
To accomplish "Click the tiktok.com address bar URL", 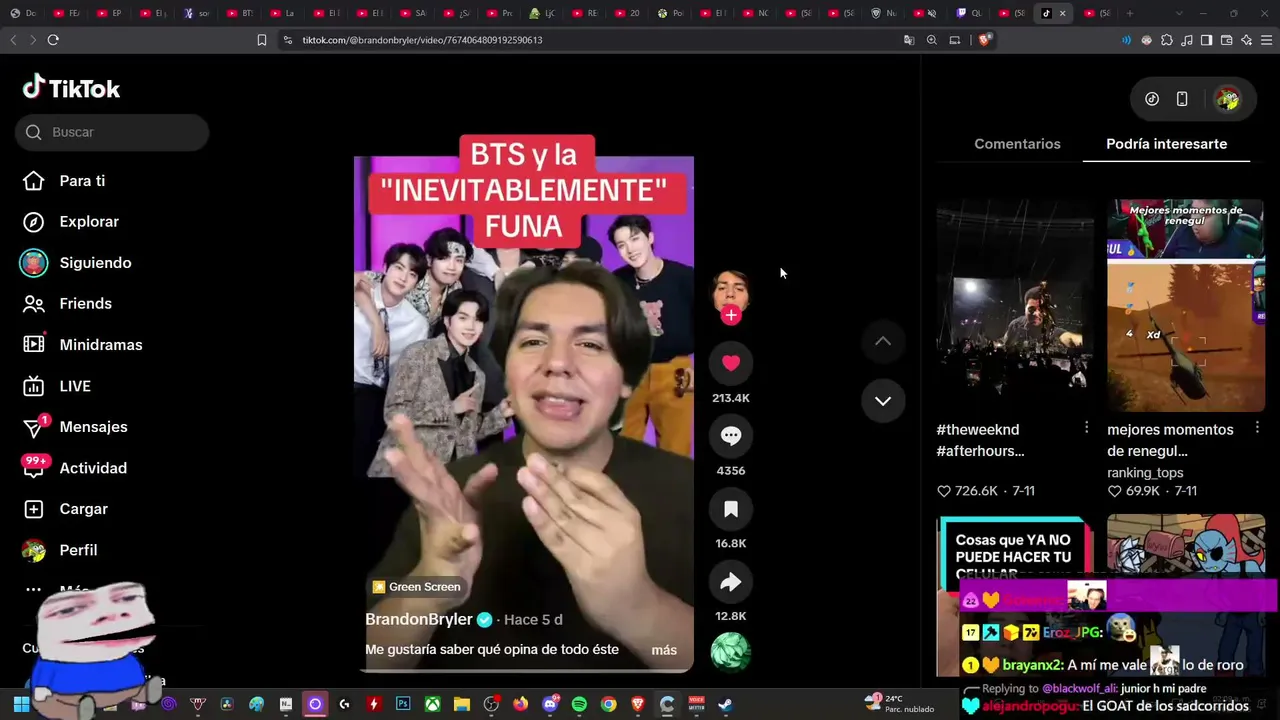I will click(x=422, y=40).
